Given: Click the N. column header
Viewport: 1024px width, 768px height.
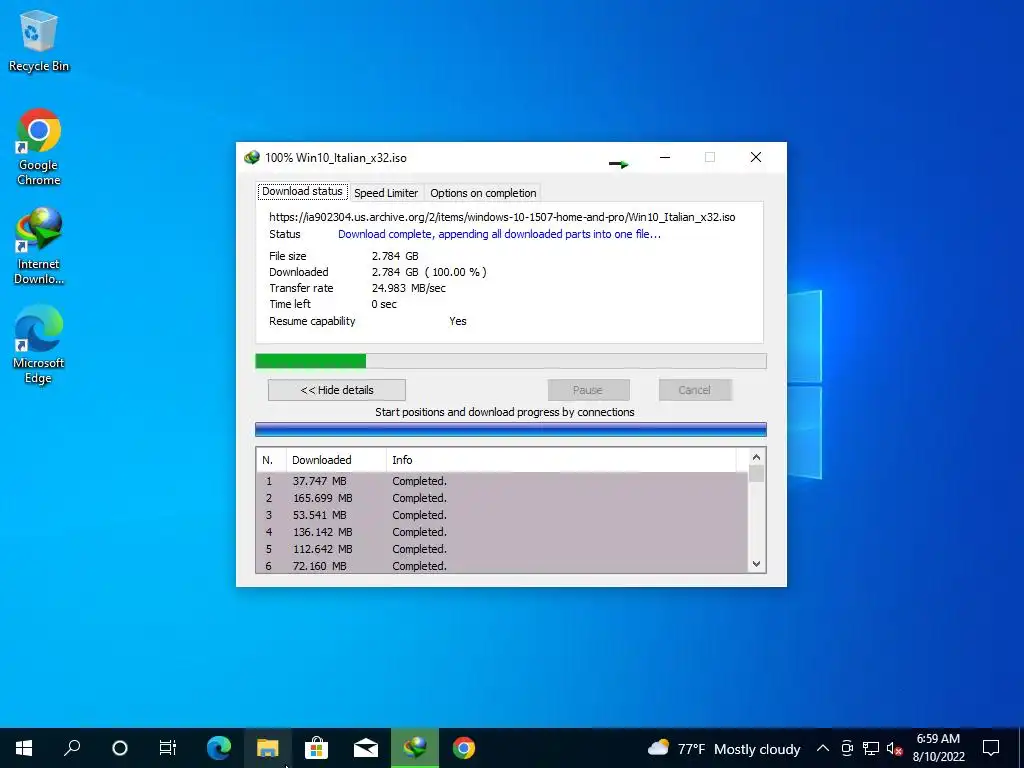Looking at the screenshot, I should click(x=271, y=460).
